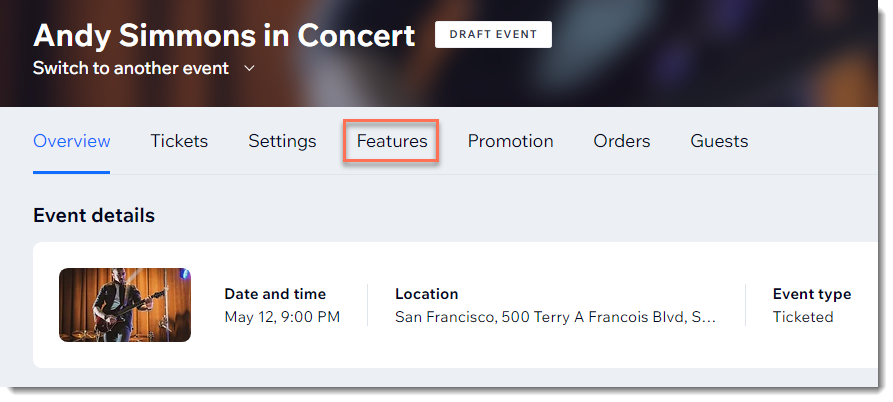Go to the Settings tab
Screen dimensions: 893x402
(282, 141)
